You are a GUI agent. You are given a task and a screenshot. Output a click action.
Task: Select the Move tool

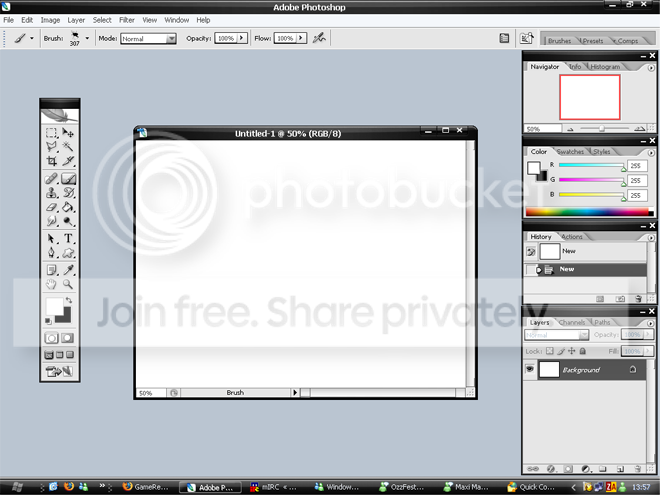click(68, 133)
